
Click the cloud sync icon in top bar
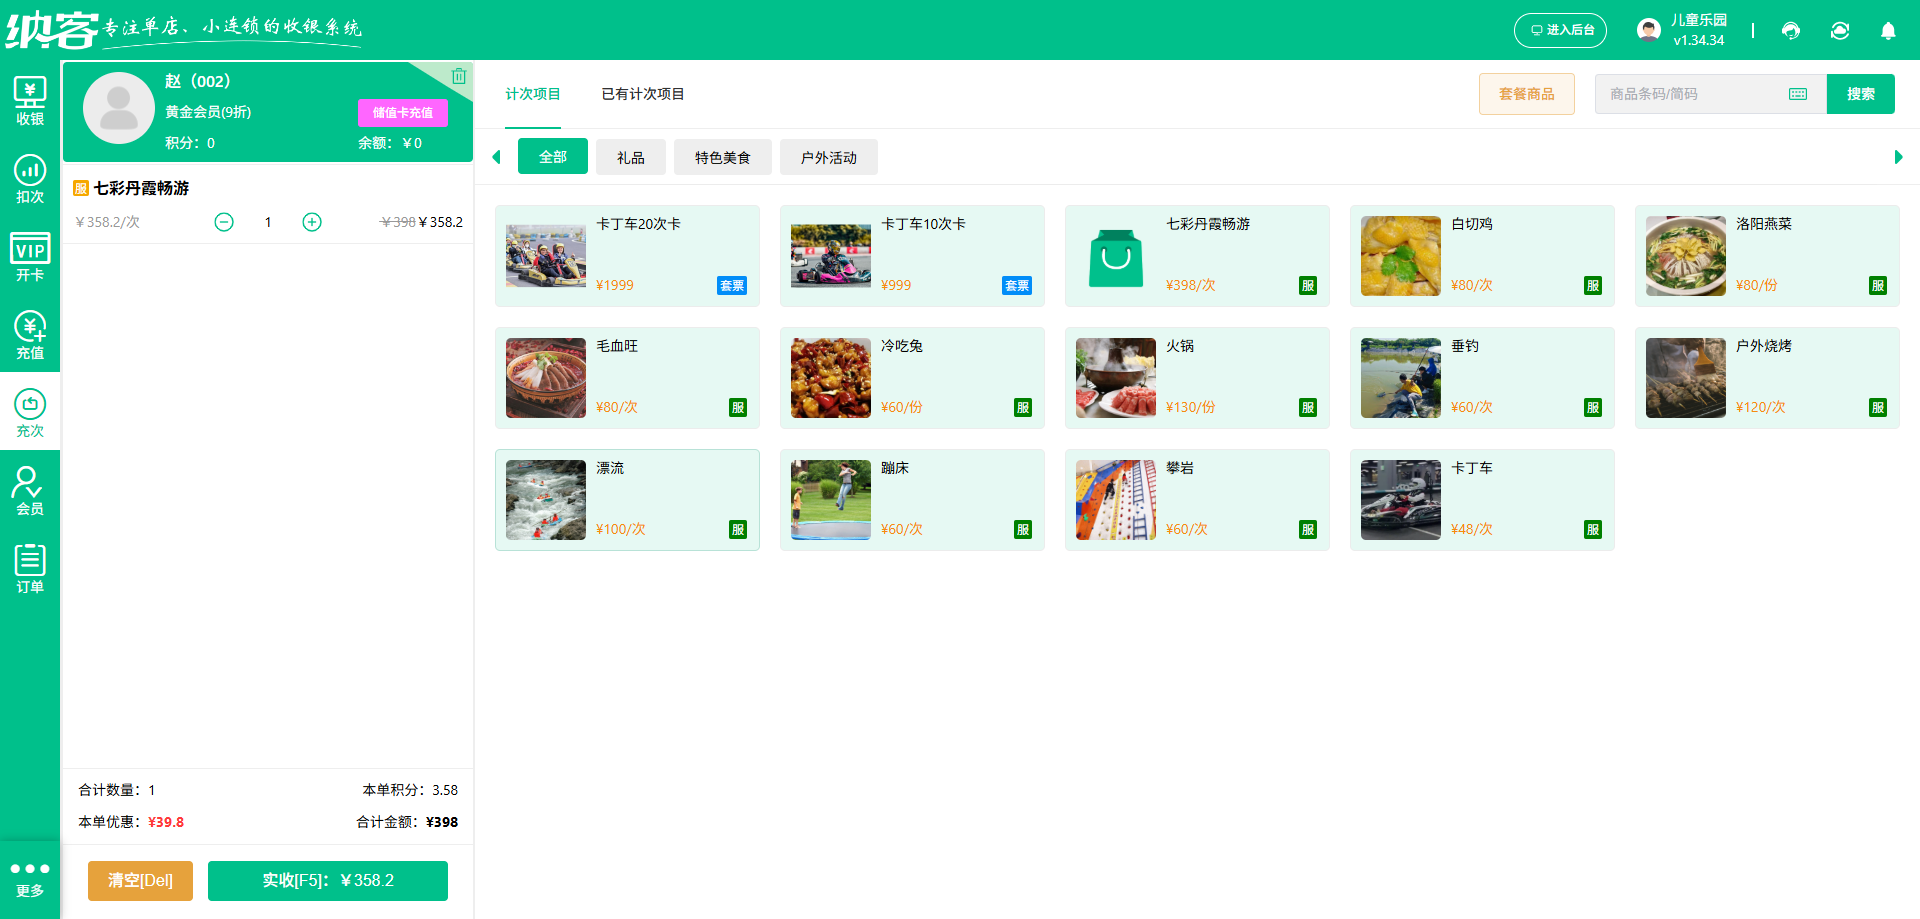pos(1840,30)
